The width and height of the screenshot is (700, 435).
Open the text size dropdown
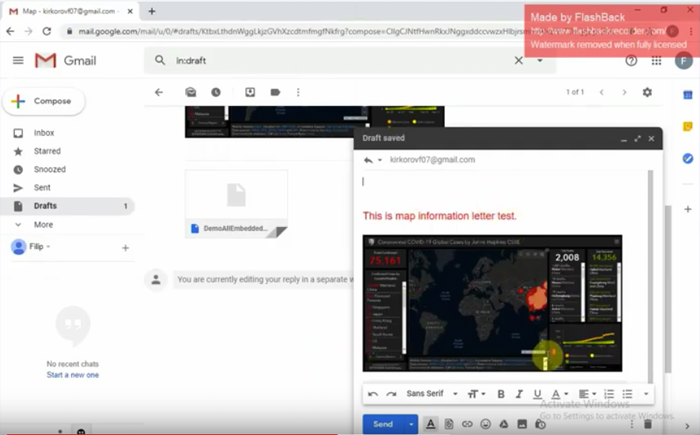pyautogui.click(x=476, y=394)
